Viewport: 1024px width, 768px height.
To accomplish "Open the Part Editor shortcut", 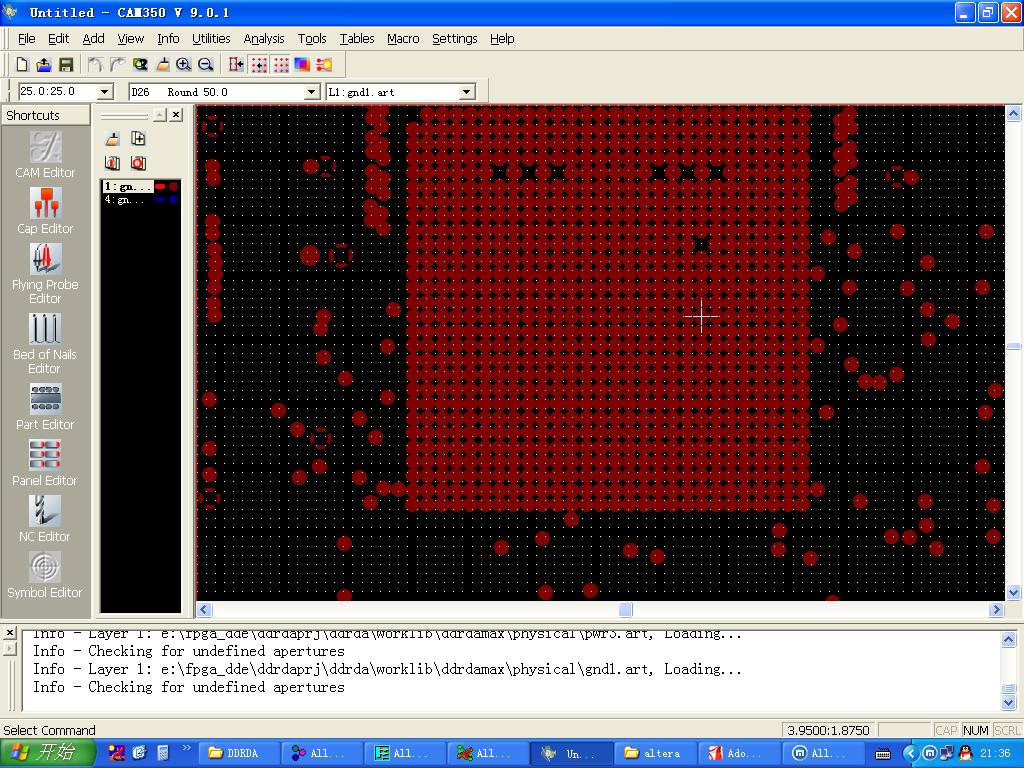I will (45, 406).
